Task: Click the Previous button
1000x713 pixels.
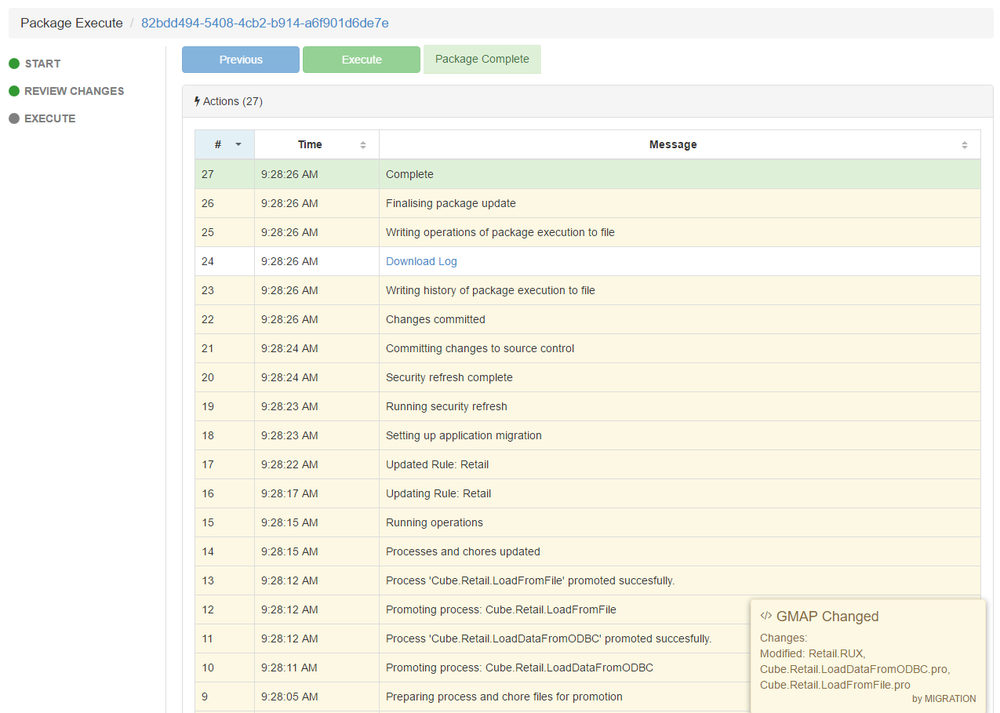Action: click(240, 60)
